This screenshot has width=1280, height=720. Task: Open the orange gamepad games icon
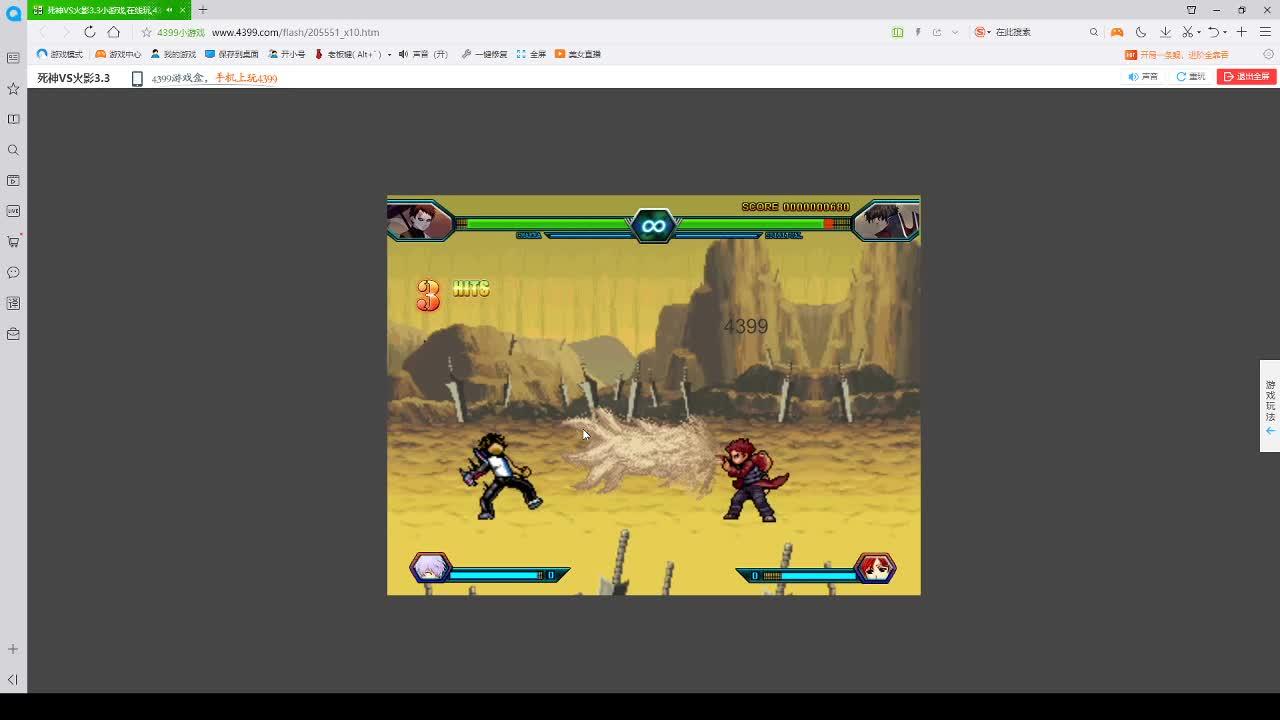(x=1117, y=32)
